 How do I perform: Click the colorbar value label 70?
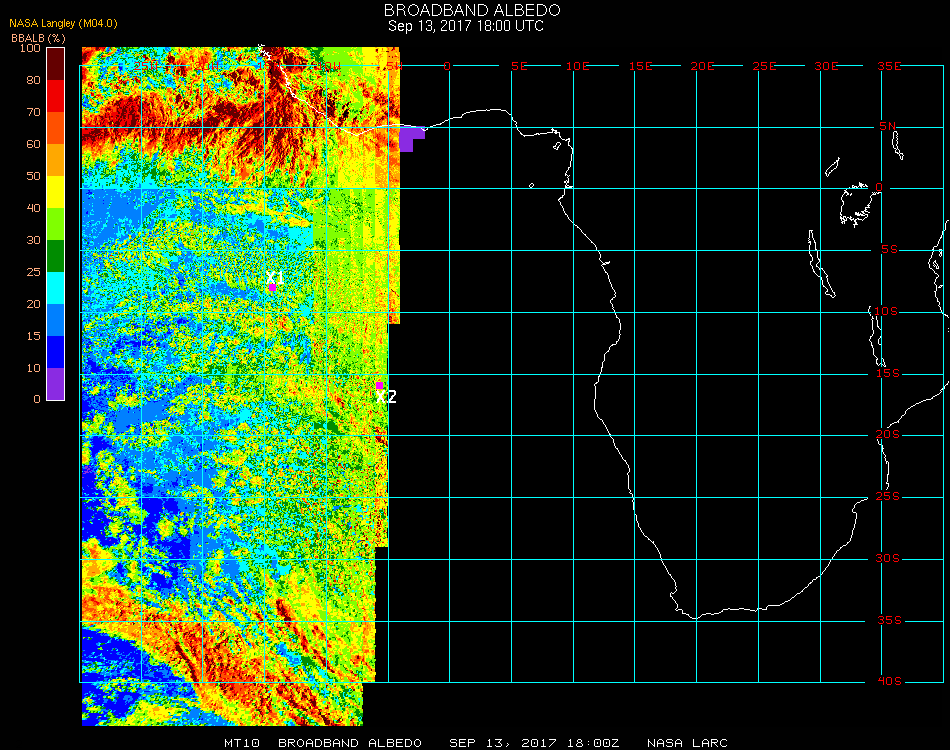coord(33,112)
